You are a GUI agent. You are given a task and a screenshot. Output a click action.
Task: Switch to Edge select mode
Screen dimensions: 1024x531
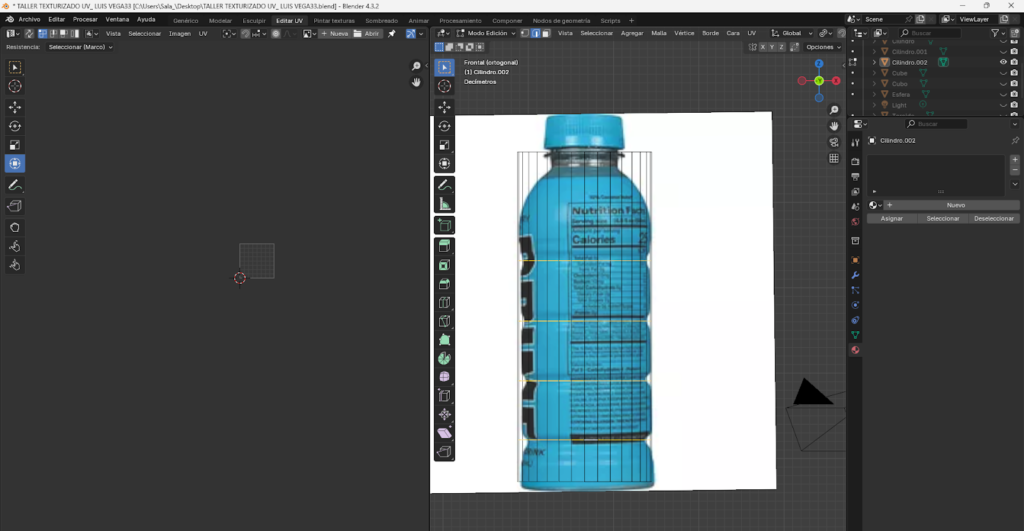(x=535, y=33)
